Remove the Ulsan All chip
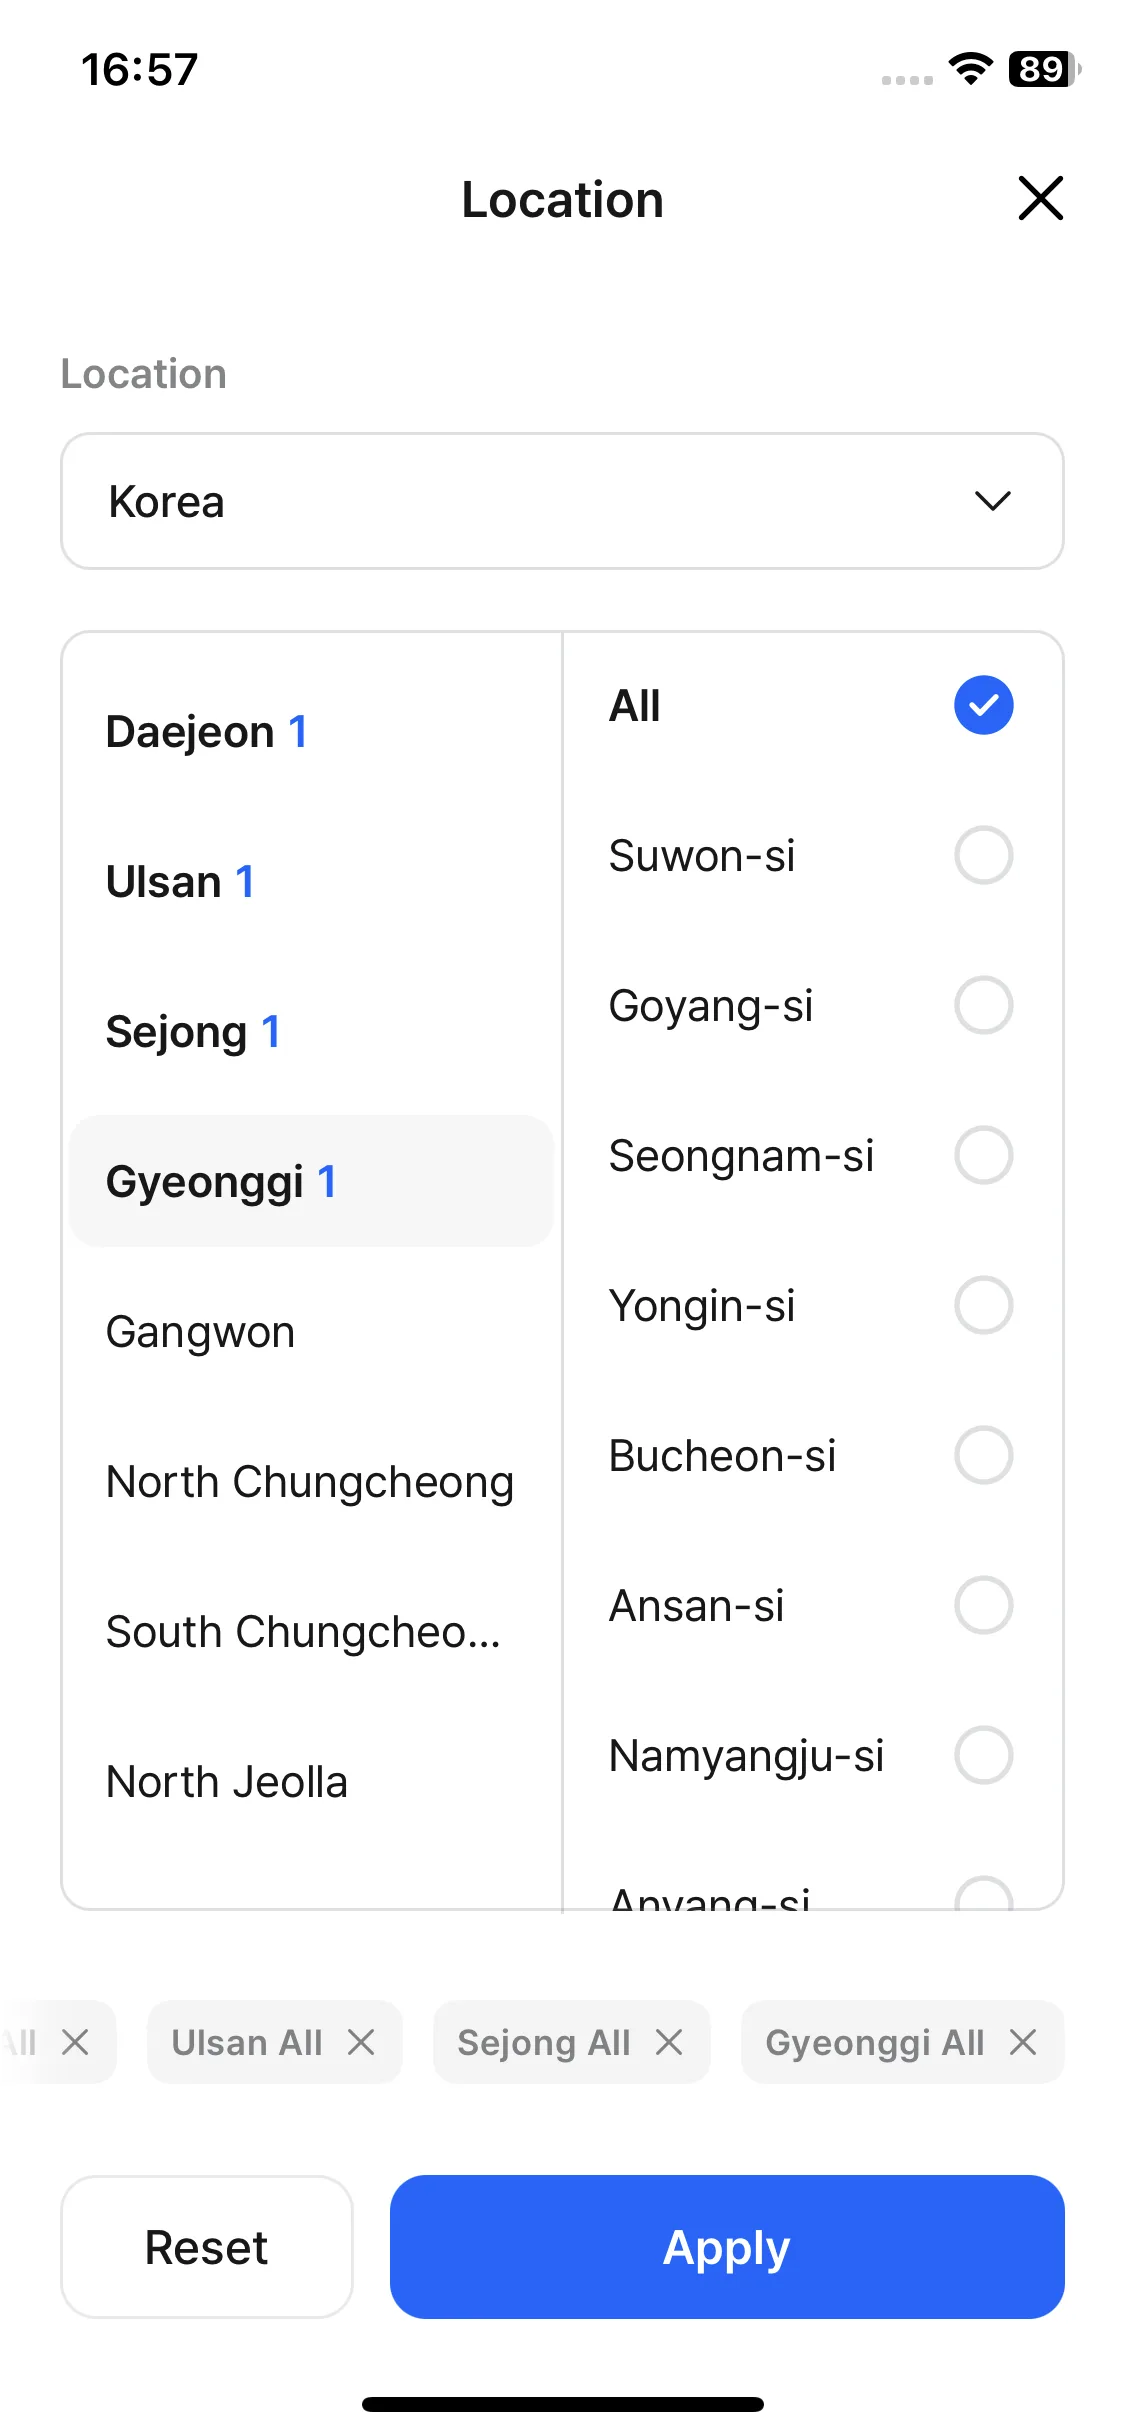Viewport: 1125px width, 2436px height. (x=361, y=2042)
